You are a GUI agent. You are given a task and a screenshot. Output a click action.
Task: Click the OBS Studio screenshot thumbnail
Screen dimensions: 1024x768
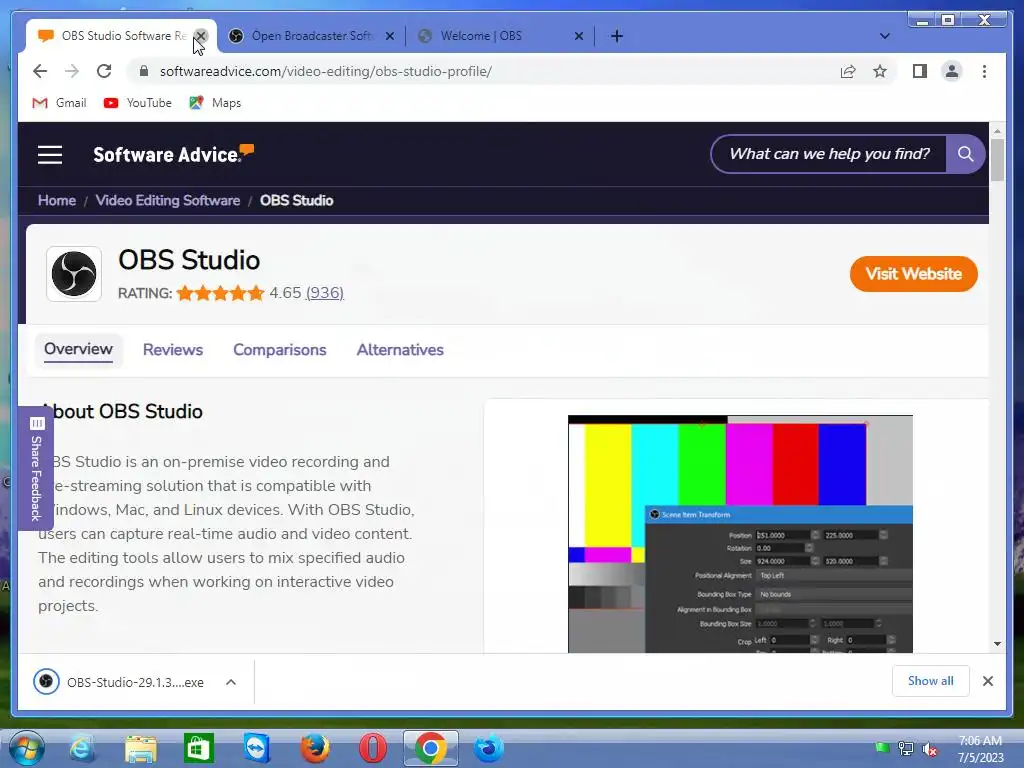(x=740, y=534)
